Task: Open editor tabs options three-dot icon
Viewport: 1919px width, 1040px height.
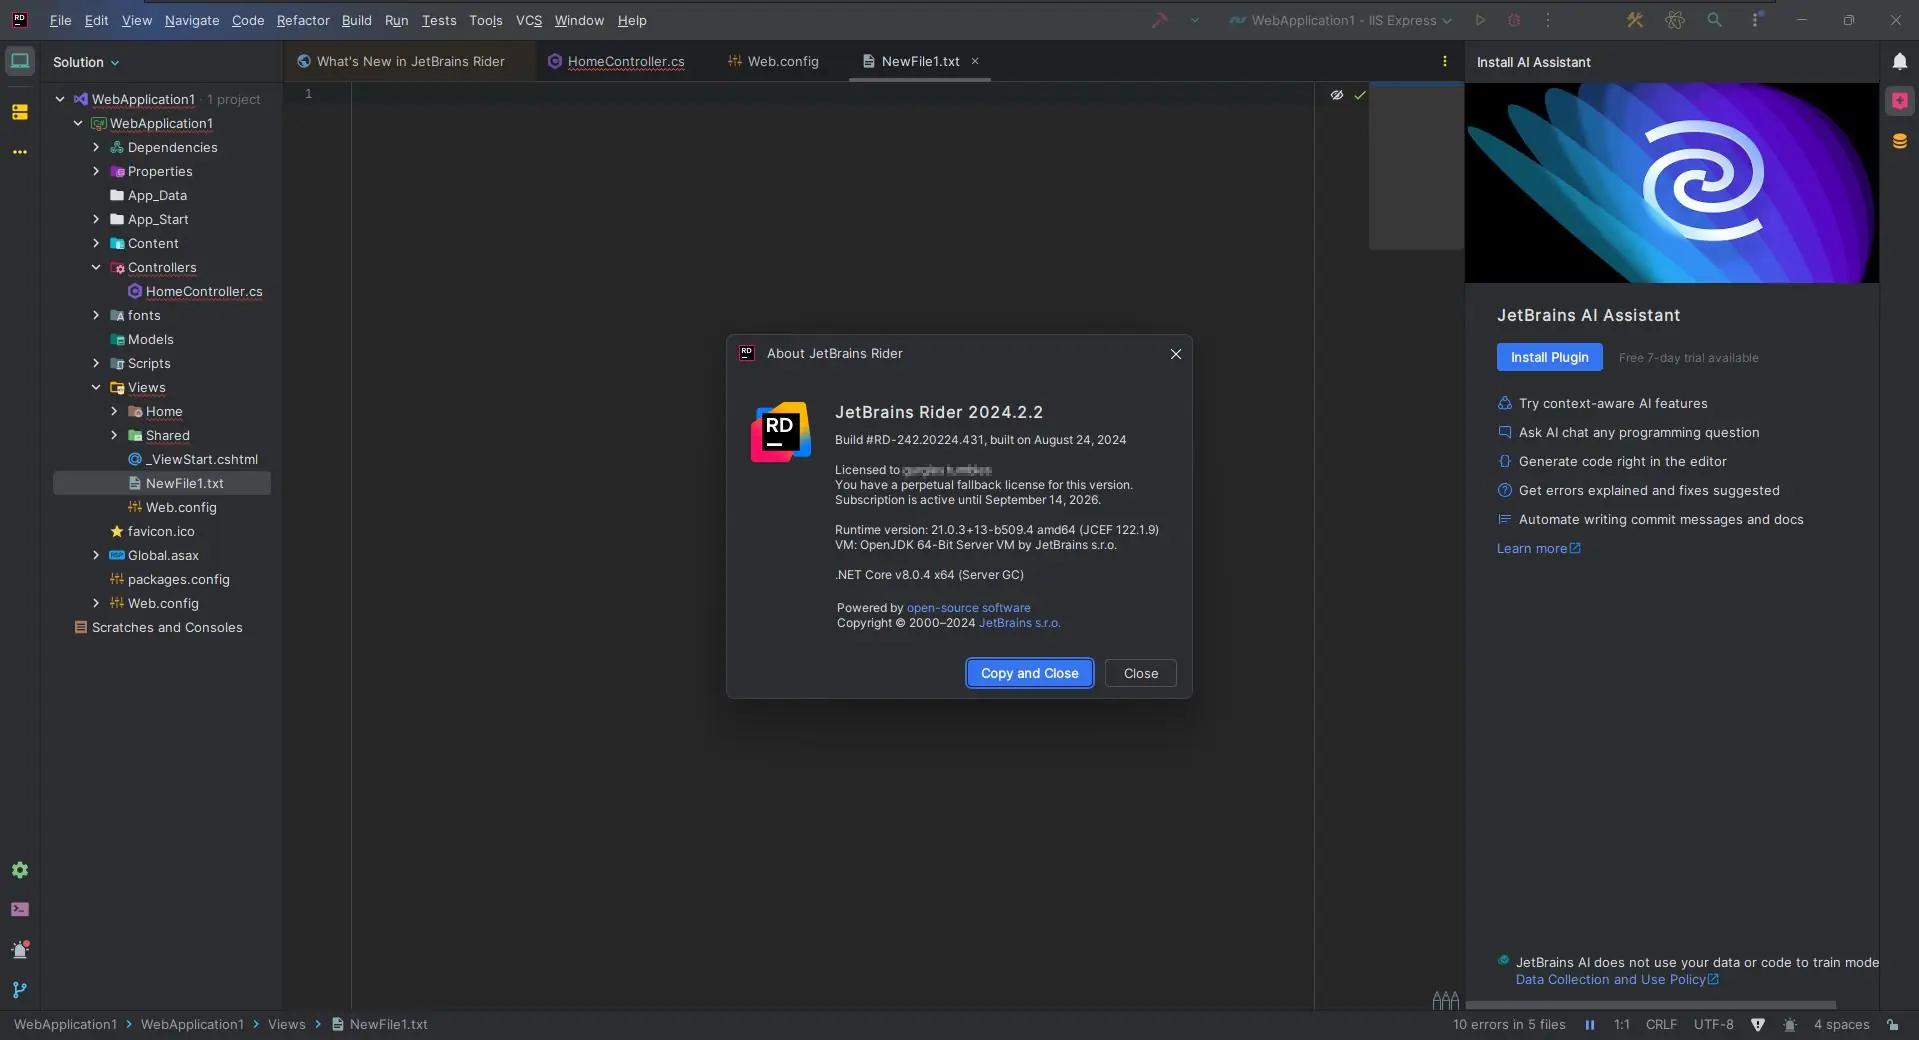Action: coord(1444,61)
